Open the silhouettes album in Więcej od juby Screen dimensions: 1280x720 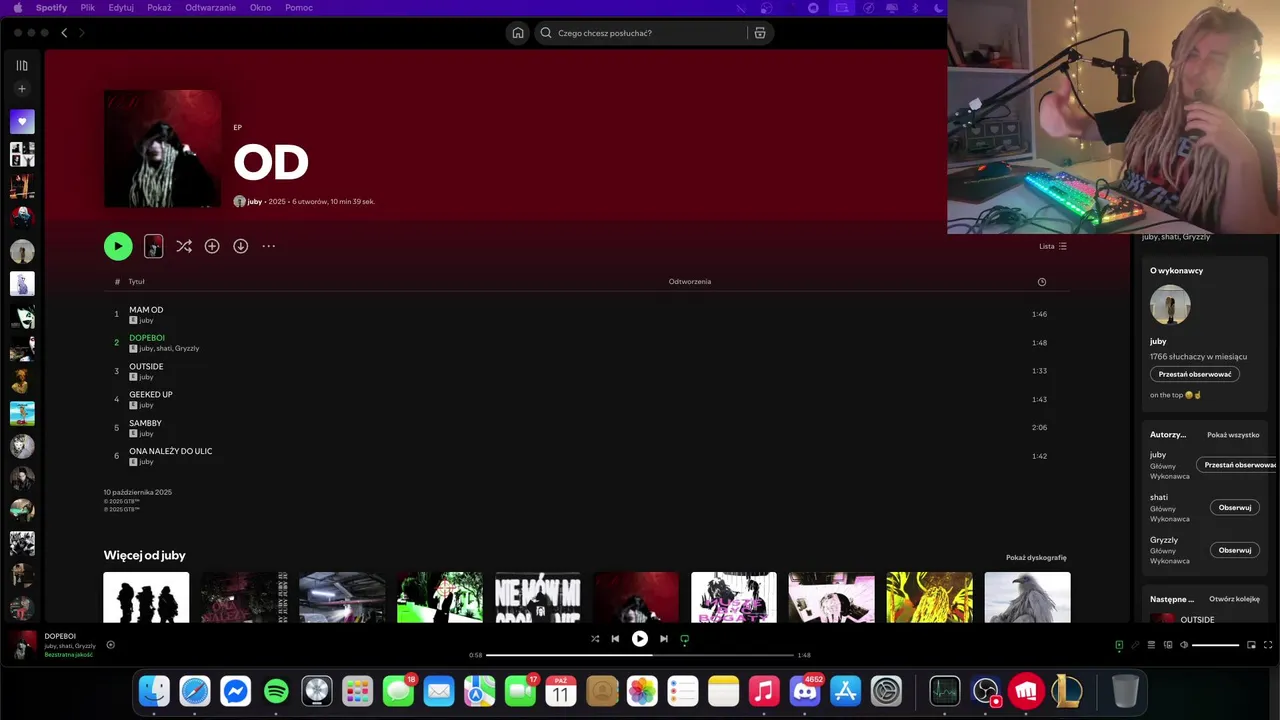pyautogui.click(x=146, y=598)
